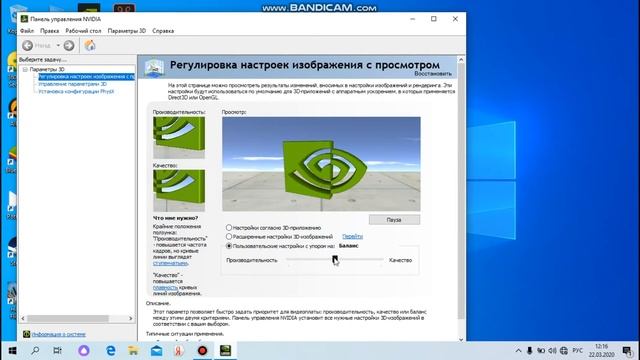
Task: Select Расширенные настройки 3D-изображений radio button
Action: [229, 237]
